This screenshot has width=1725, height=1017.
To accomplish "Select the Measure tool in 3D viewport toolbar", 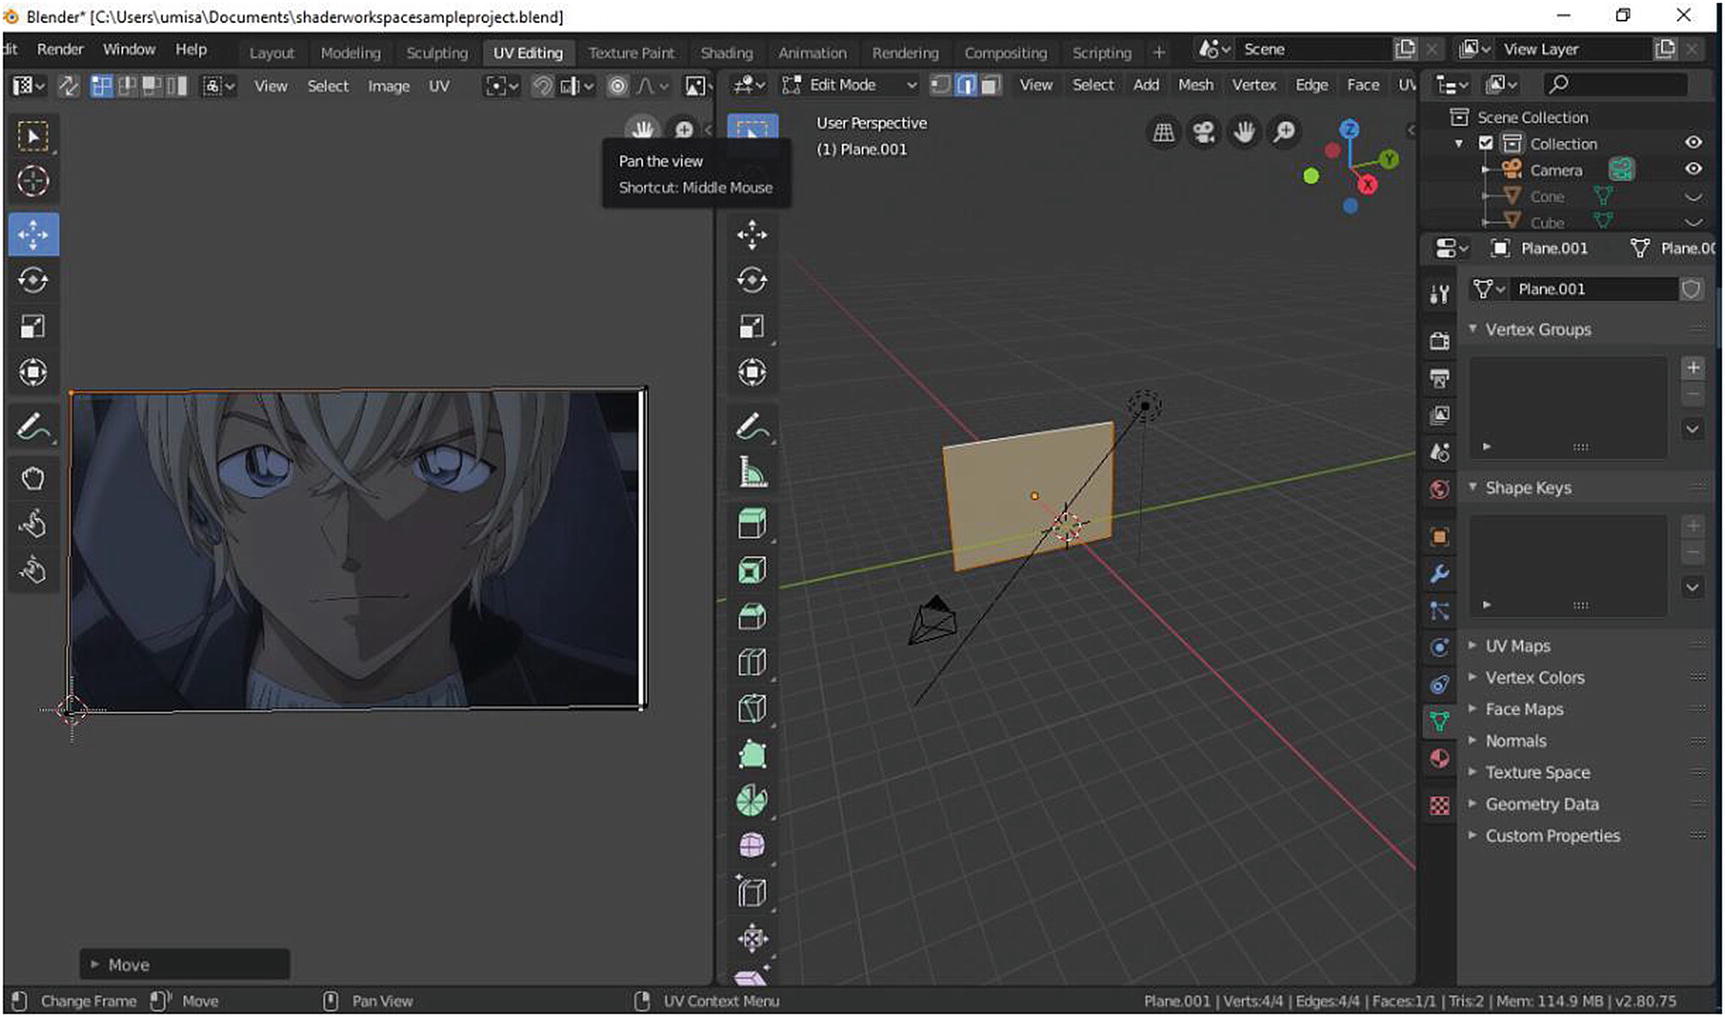I will (x=752, y=471).
